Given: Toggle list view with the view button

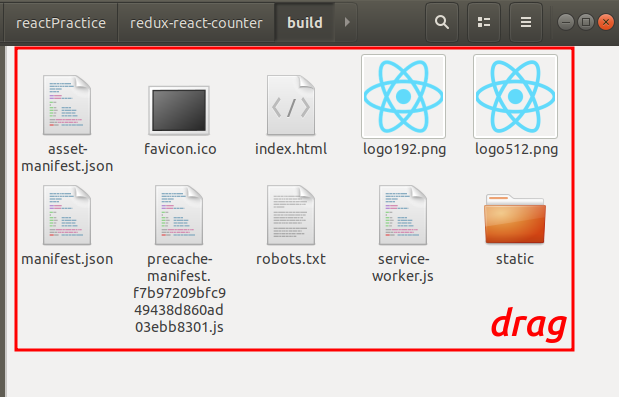Looking at the screenshot, I should (x=484, y=22).
